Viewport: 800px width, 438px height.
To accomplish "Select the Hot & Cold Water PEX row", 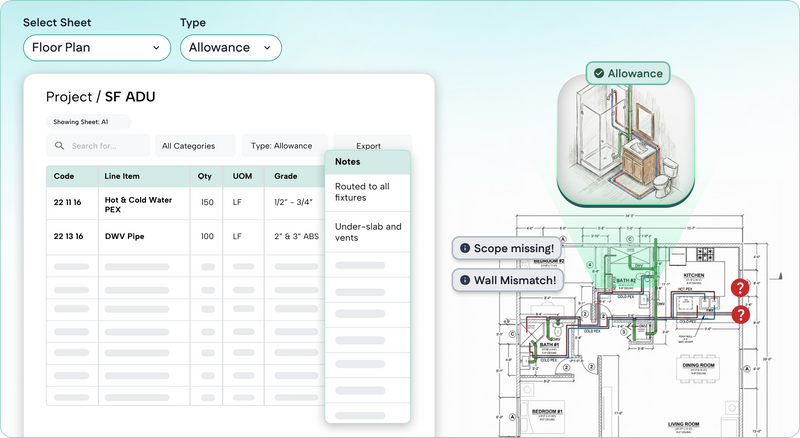I will tap(138, 203).
